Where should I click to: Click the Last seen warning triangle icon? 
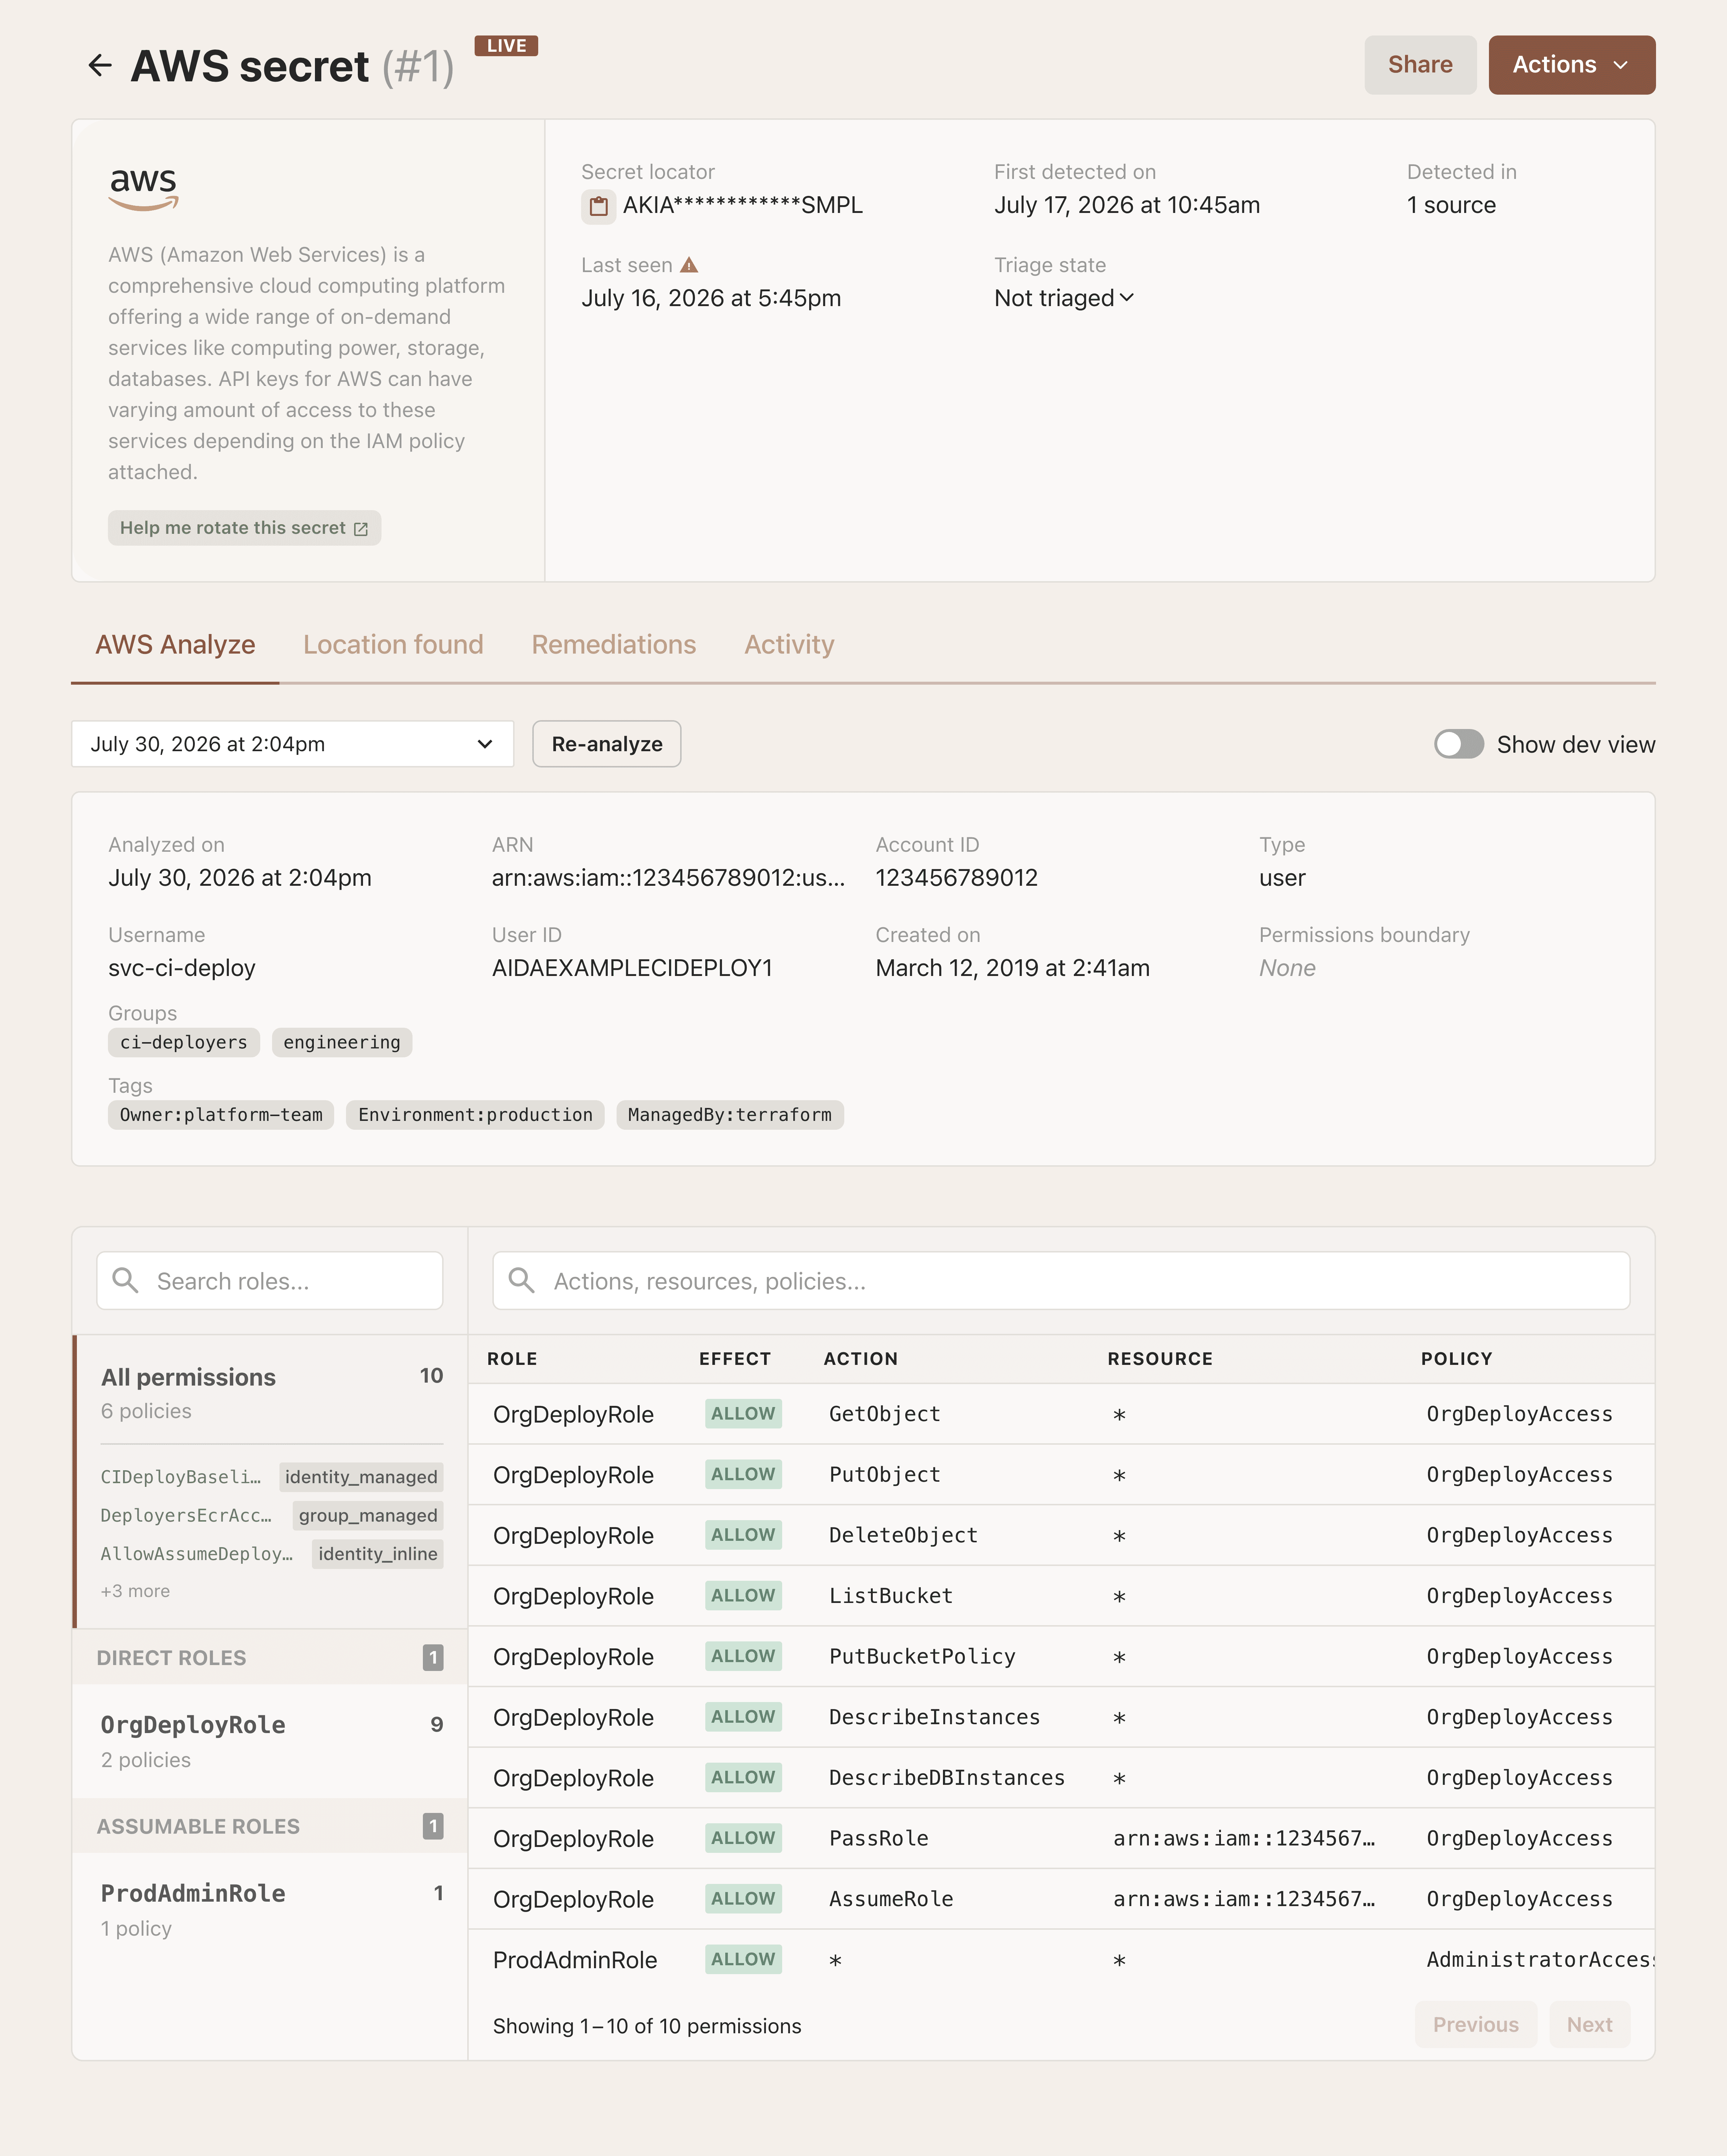click(x=689, y=265)
